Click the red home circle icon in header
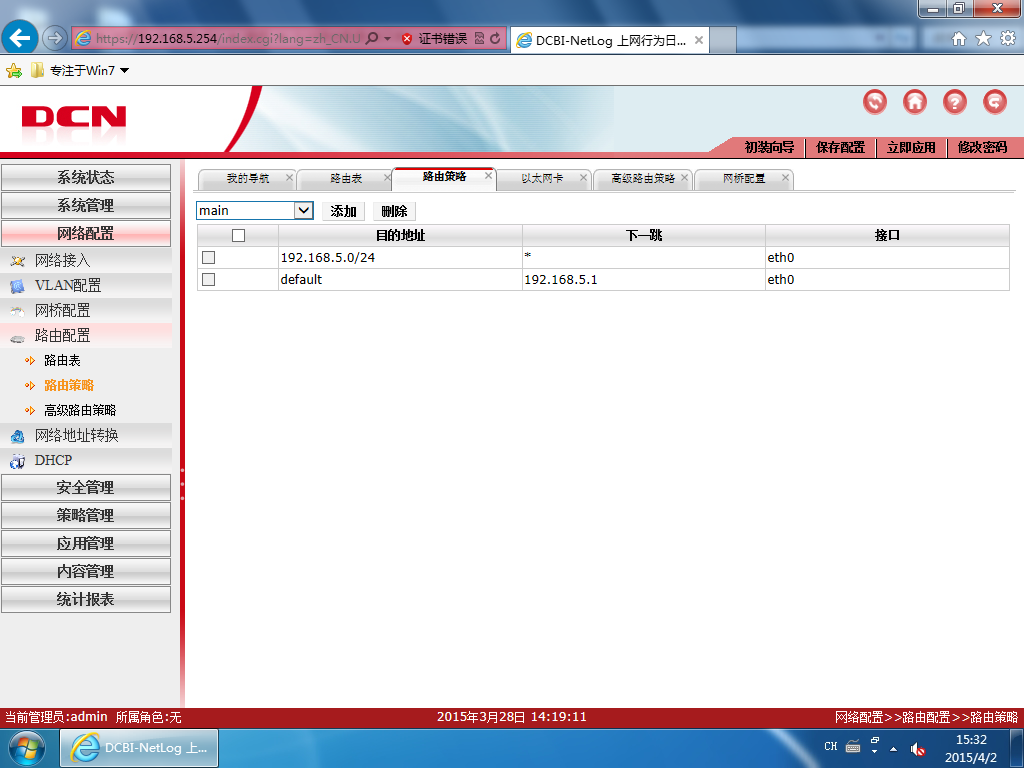The height and width of the screenshot is (768, 1024). coord(914,102)
